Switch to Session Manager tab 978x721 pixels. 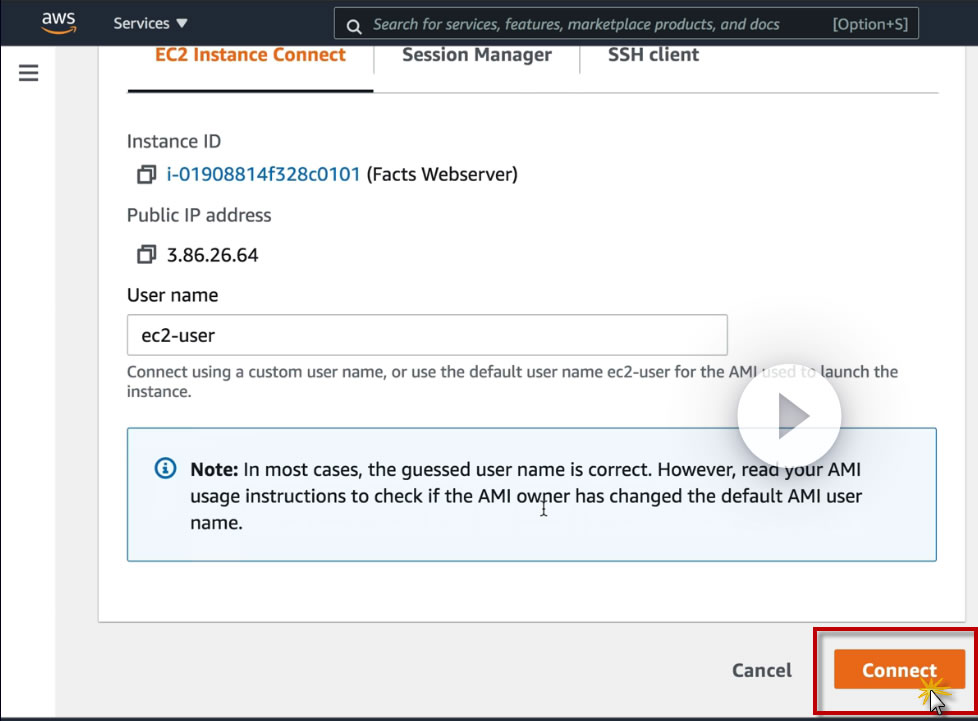[477, 56]
